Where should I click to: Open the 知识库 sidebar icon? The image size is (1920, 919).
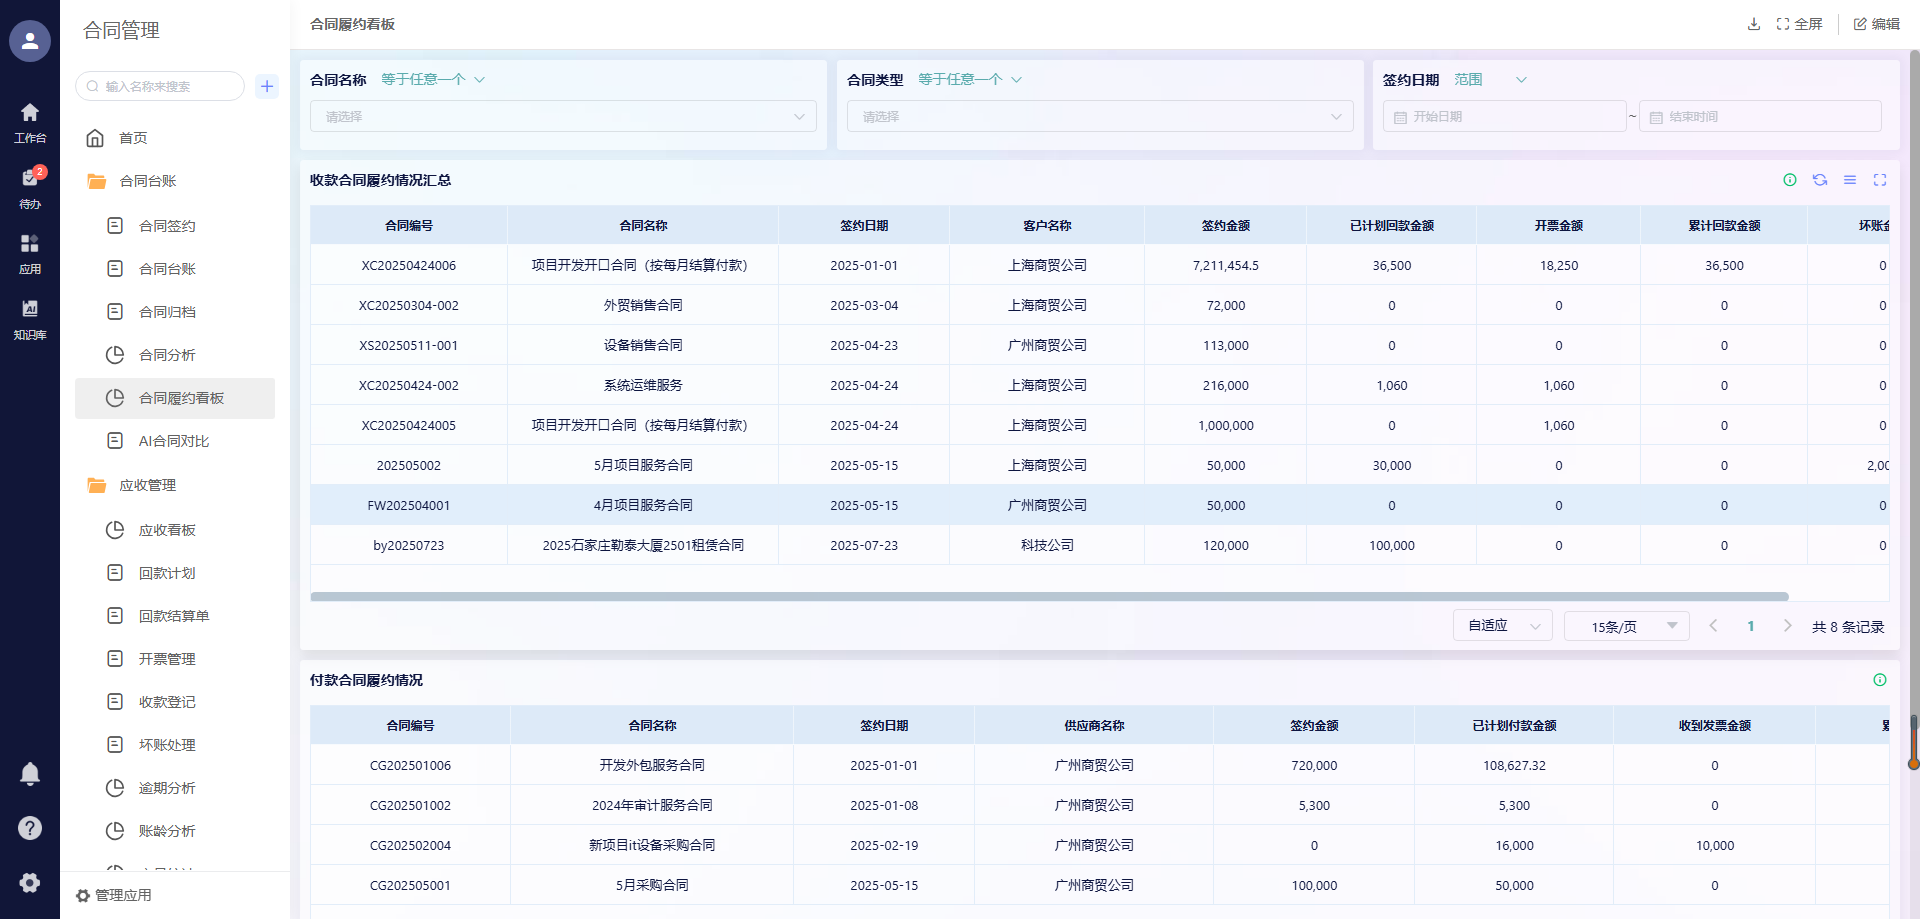pyautogui.click(x=30, y=318)
